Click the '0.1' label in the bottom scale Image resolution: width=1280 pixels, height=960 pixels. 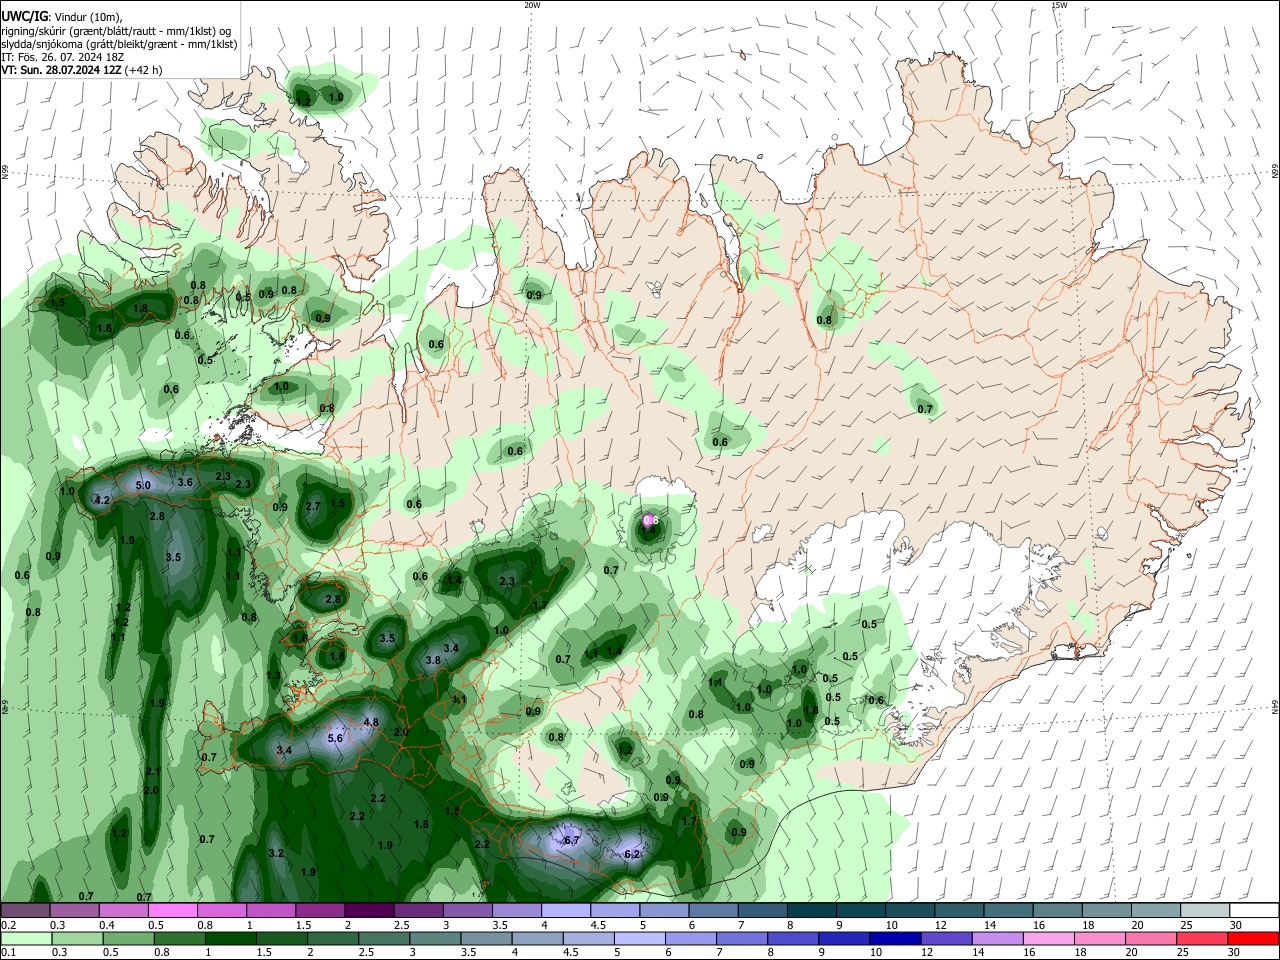[x=8, y=953]
